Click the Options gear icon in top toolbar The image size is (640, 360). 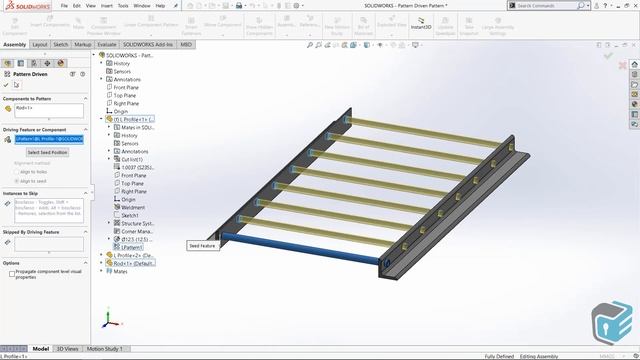coord(297,6)
